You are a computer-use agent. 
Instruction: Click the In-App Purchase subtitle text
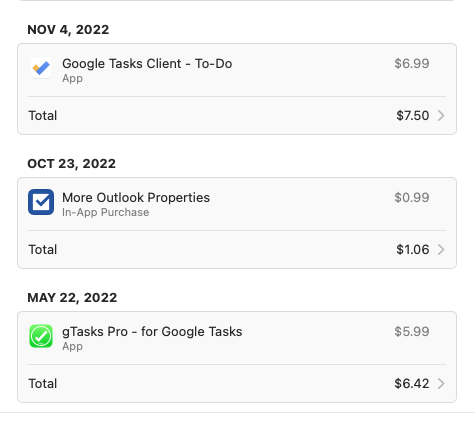105,212
